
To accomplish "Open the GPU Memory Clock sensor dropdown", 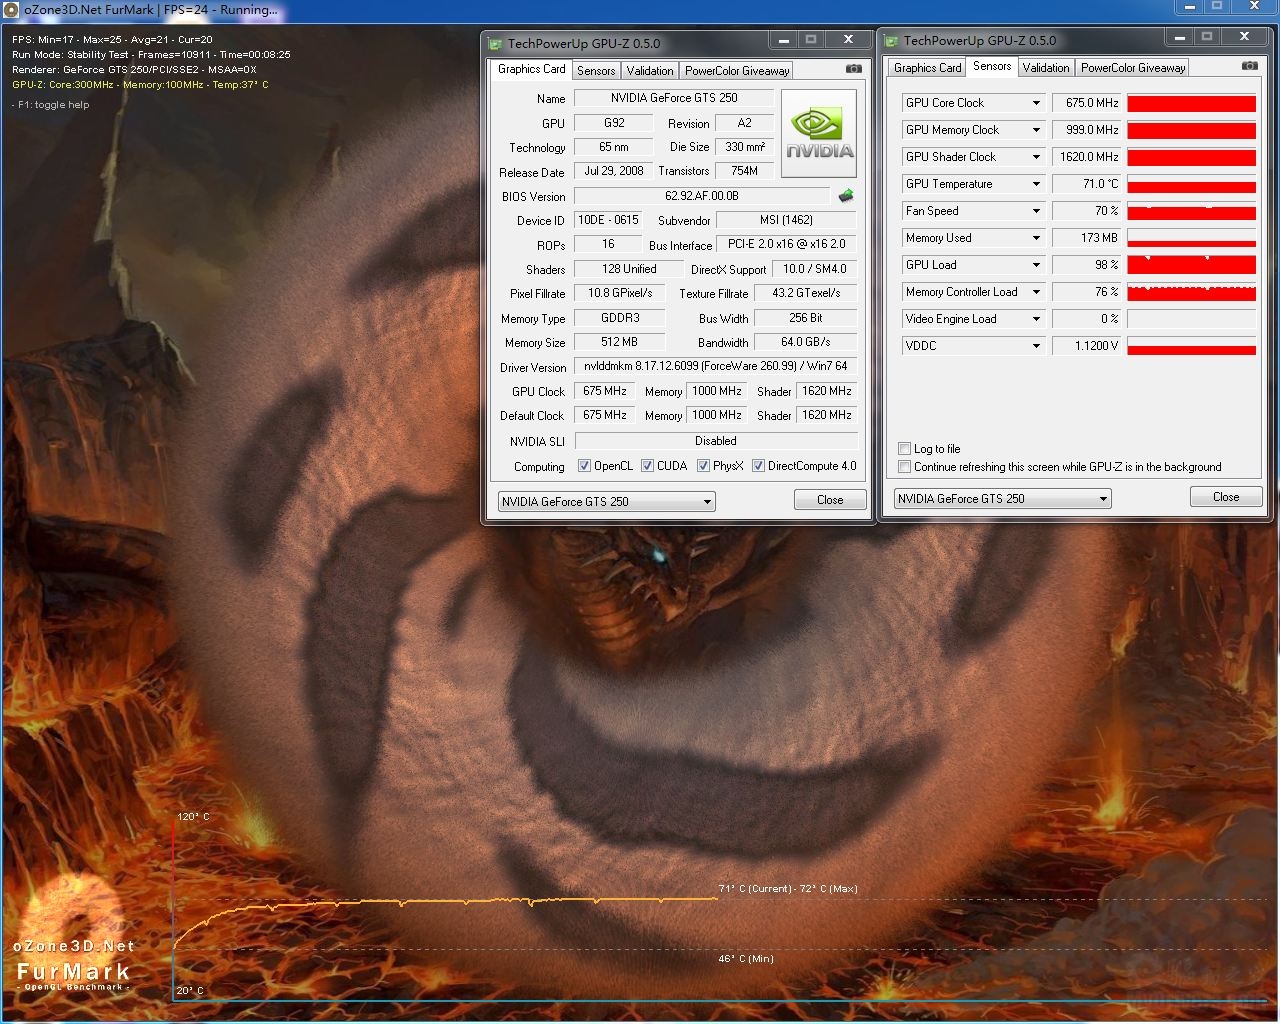I will [x=1036, y=130].
